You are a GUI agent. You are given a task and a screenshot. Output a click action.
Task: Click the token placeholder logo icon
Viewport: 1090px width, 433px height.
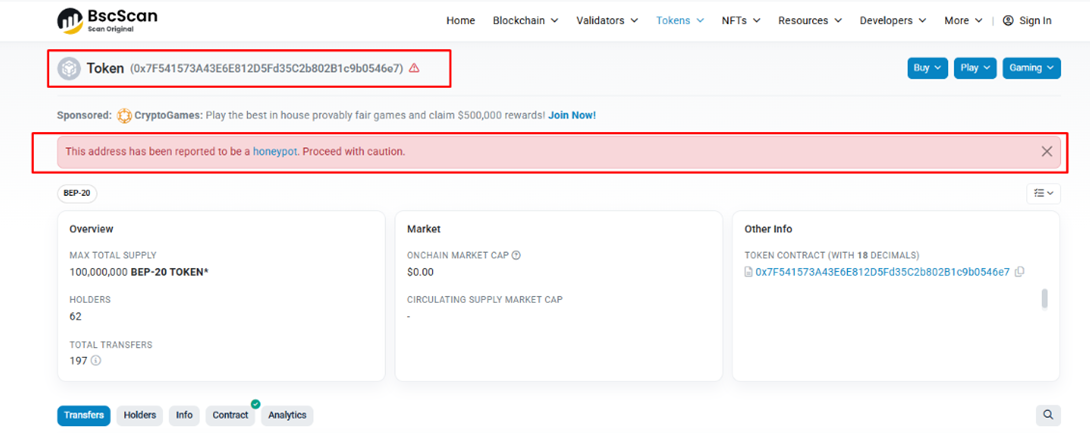tap(68, 68)
